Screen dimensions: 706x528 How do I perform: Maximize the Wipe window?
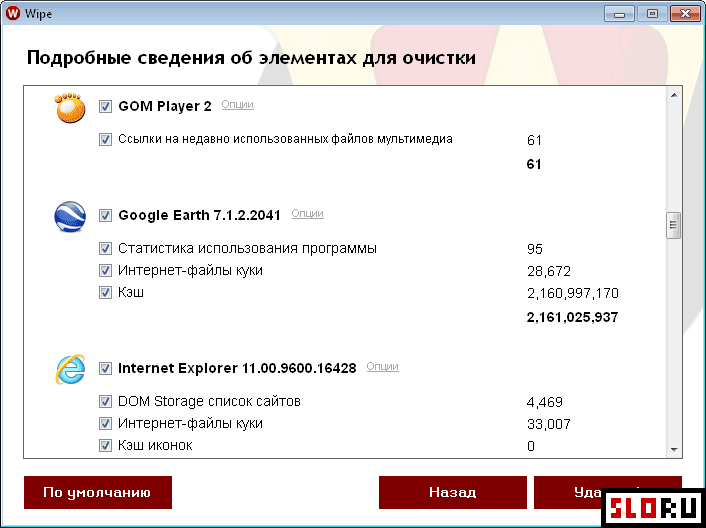click(x=652, y=14)
